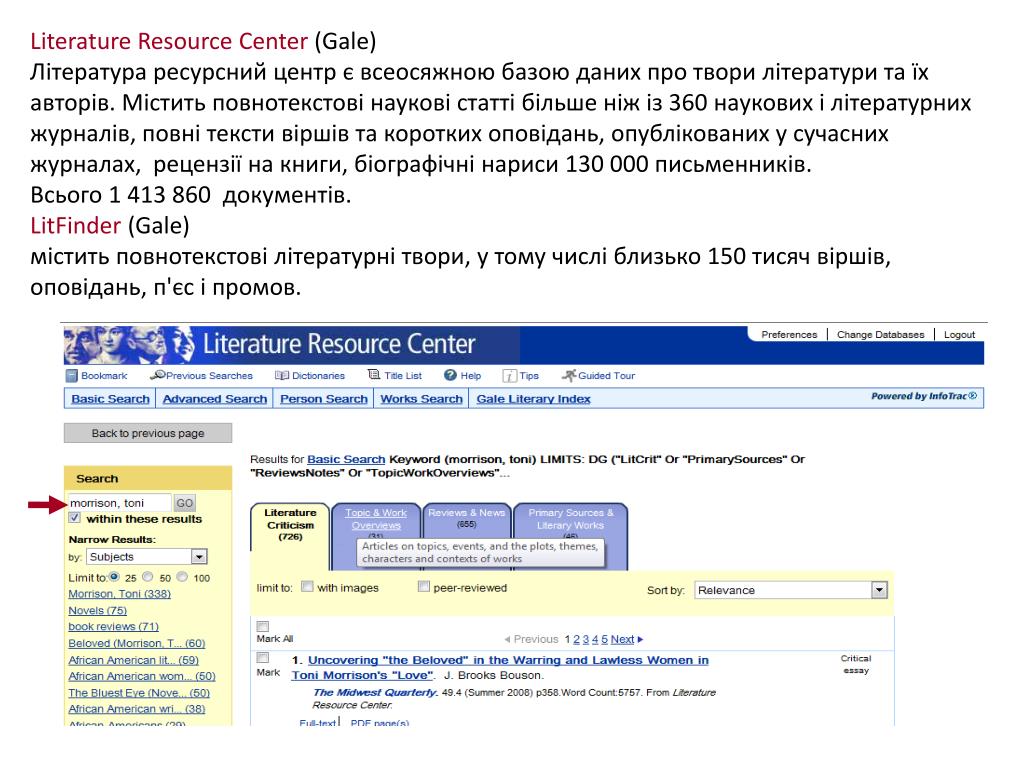Open African American wri... (38) link
This screenshot has width=1024, height=768.
point(136,709)
